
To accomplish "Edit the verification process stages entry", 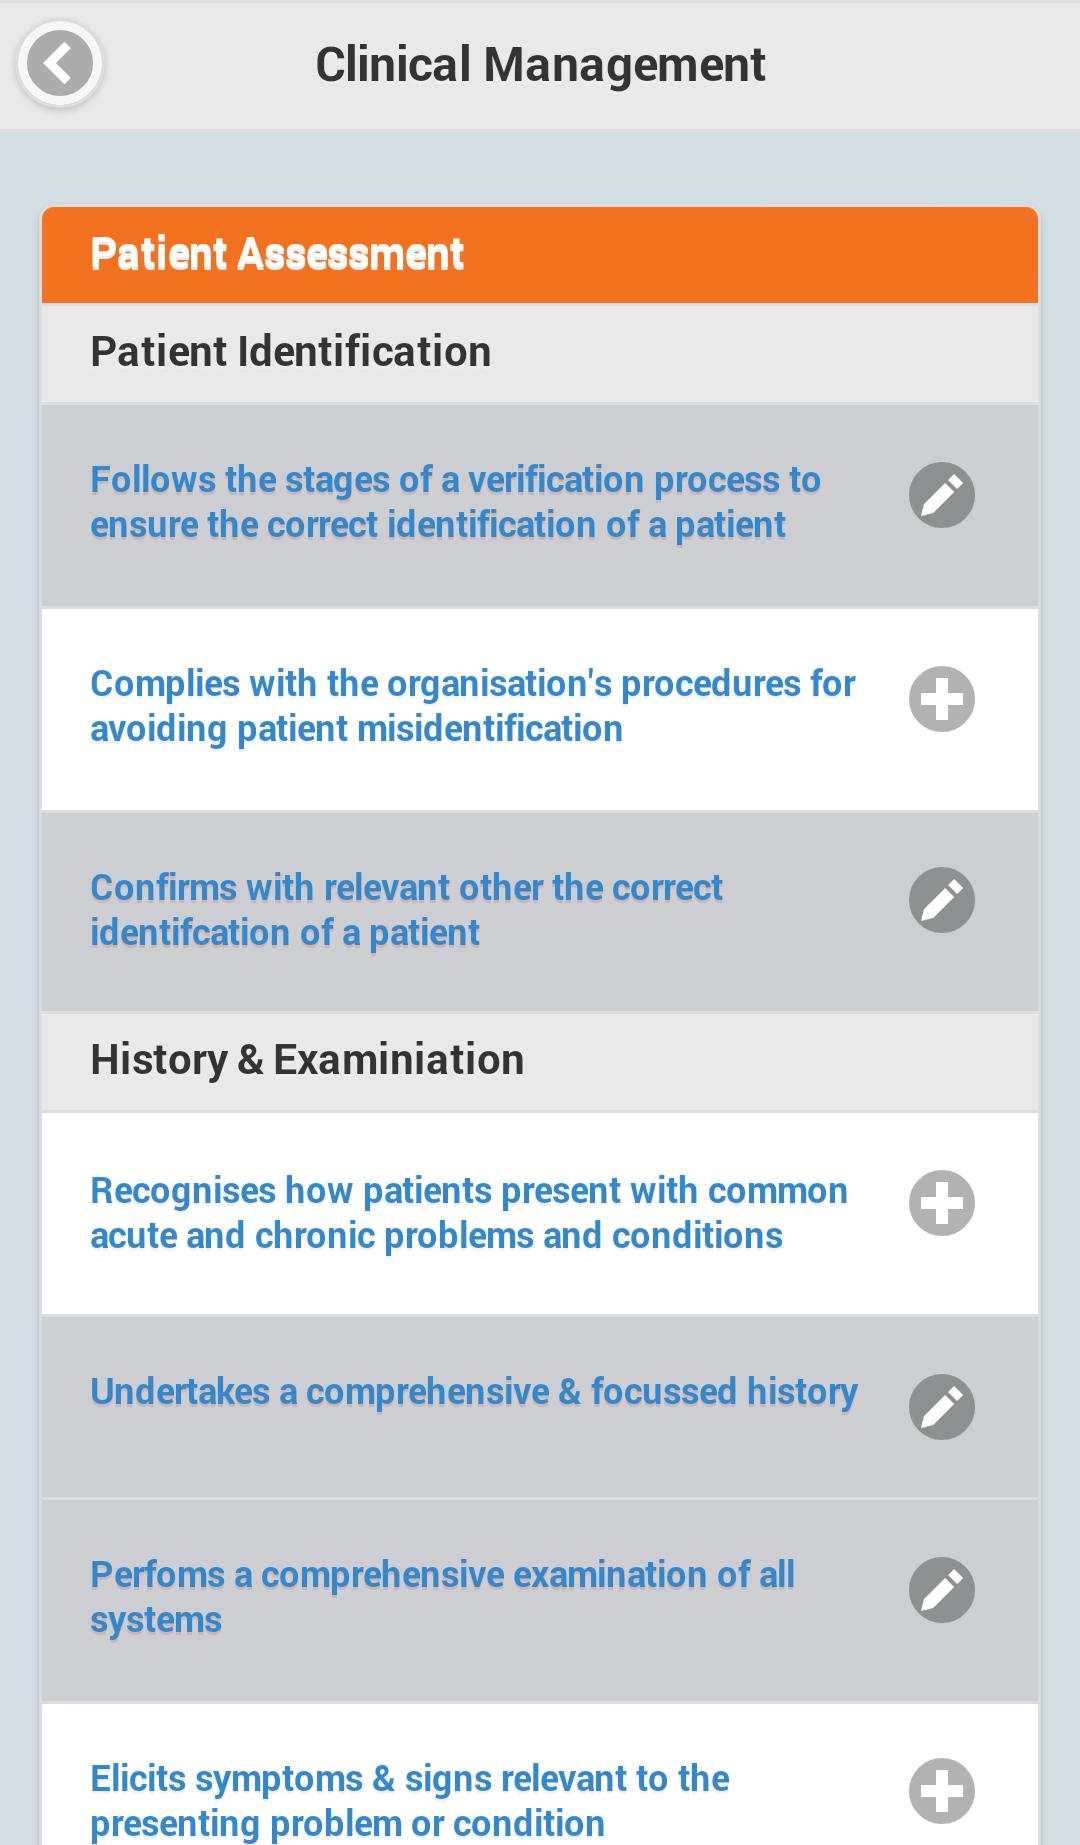I will 941,495.
